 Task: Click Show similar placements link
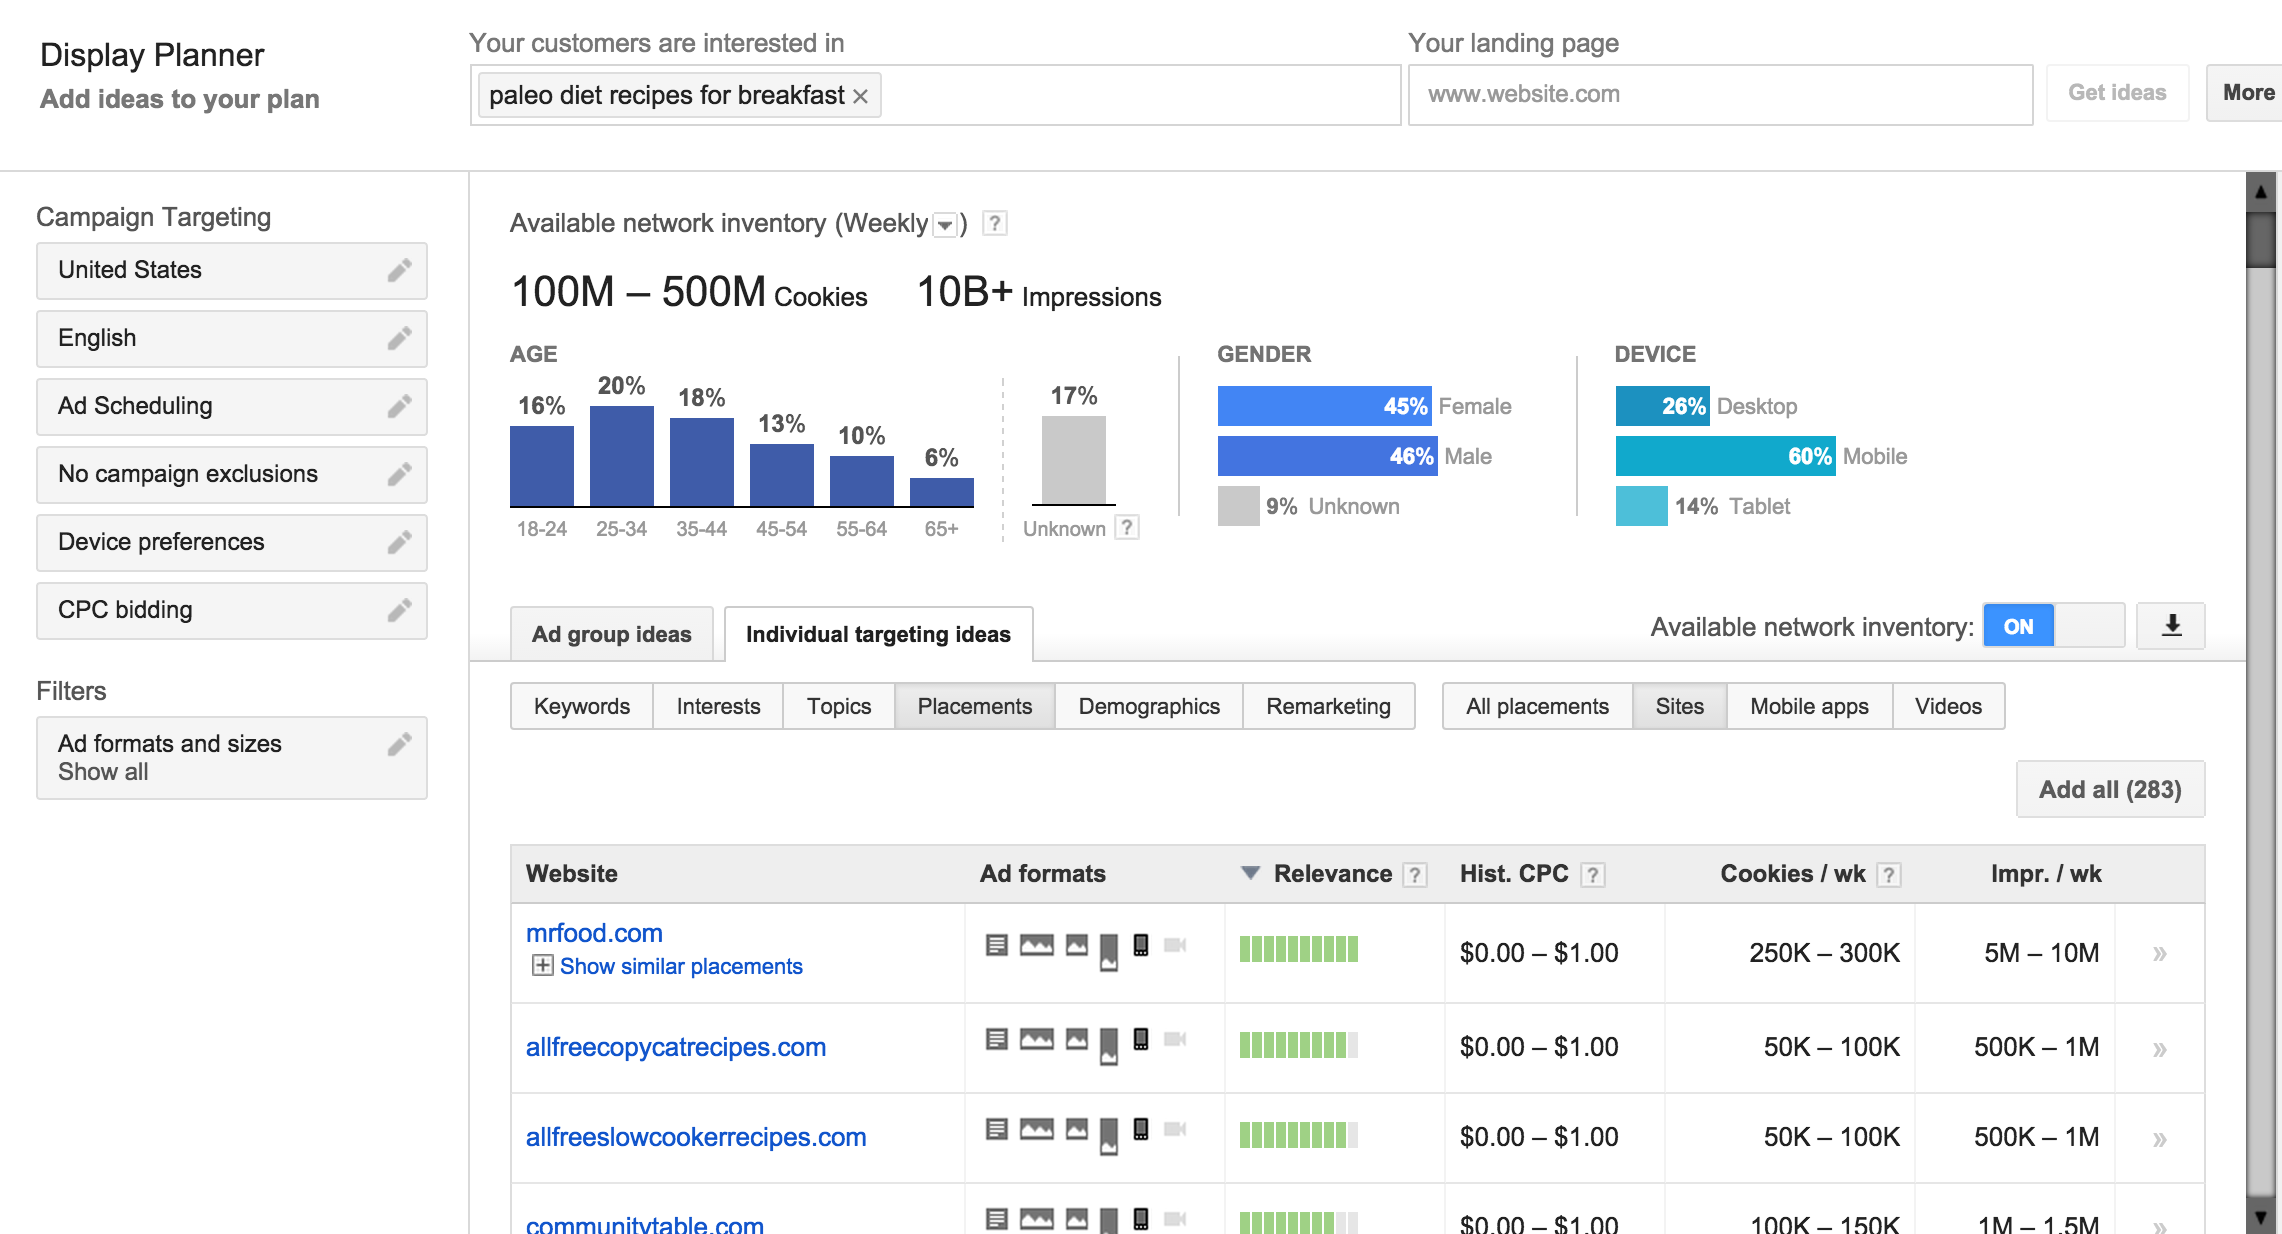tap(681, 966)
